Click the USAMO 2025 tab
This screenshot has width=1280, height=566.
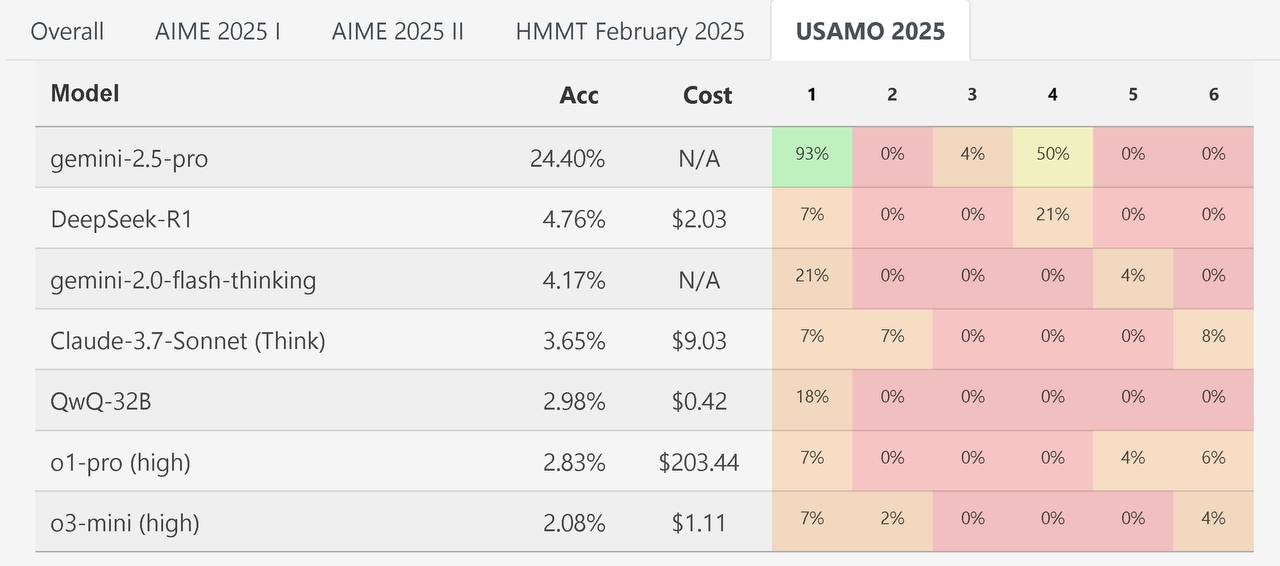point(870,31)
